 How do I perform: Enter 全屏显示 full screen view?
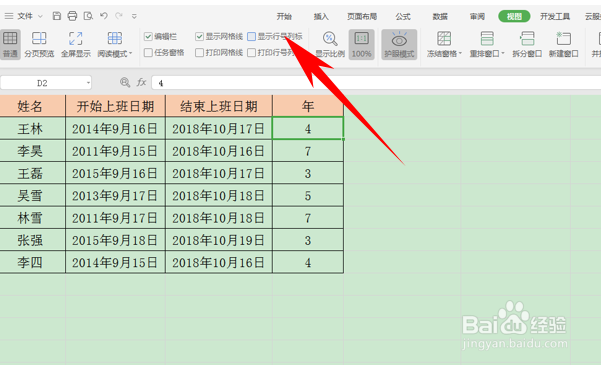(76, 45)
